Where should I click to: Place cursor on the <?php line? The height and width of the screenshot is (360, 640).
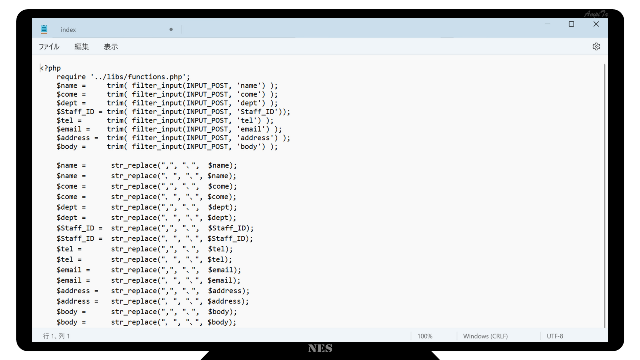[x=50, y=68]
